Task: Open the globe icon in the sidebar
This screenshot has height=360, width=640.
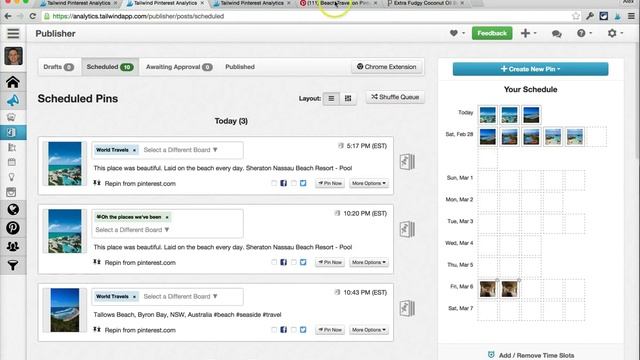Action: (13, 209)
